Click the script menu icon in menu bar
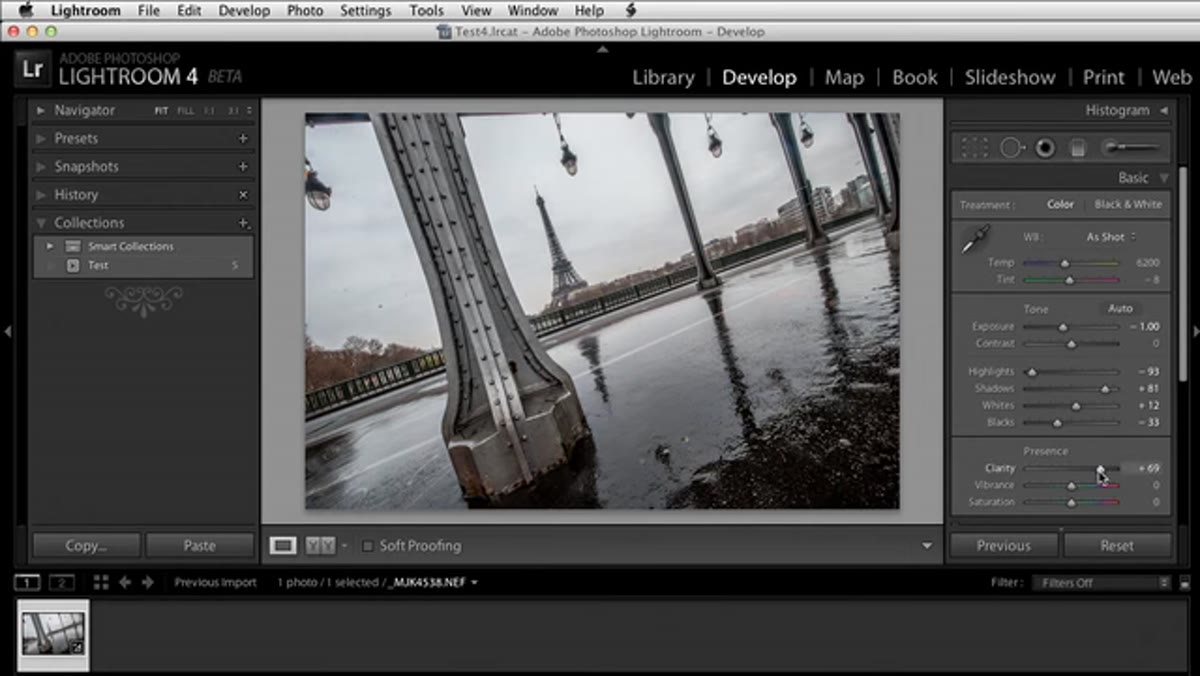This screenshot has height=676, width=1200. click(630, 10)
